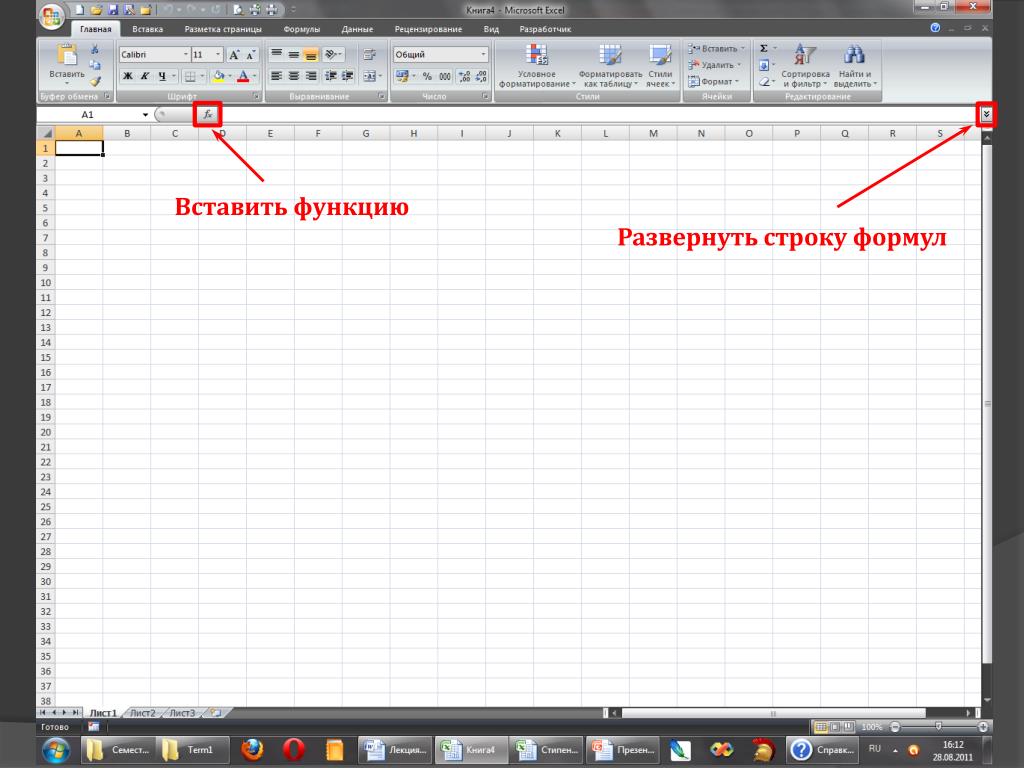Click the Wrap Text icon
Image resolution: width=1024 pixels, height=768 pixels.
click(x=370, y=55)
